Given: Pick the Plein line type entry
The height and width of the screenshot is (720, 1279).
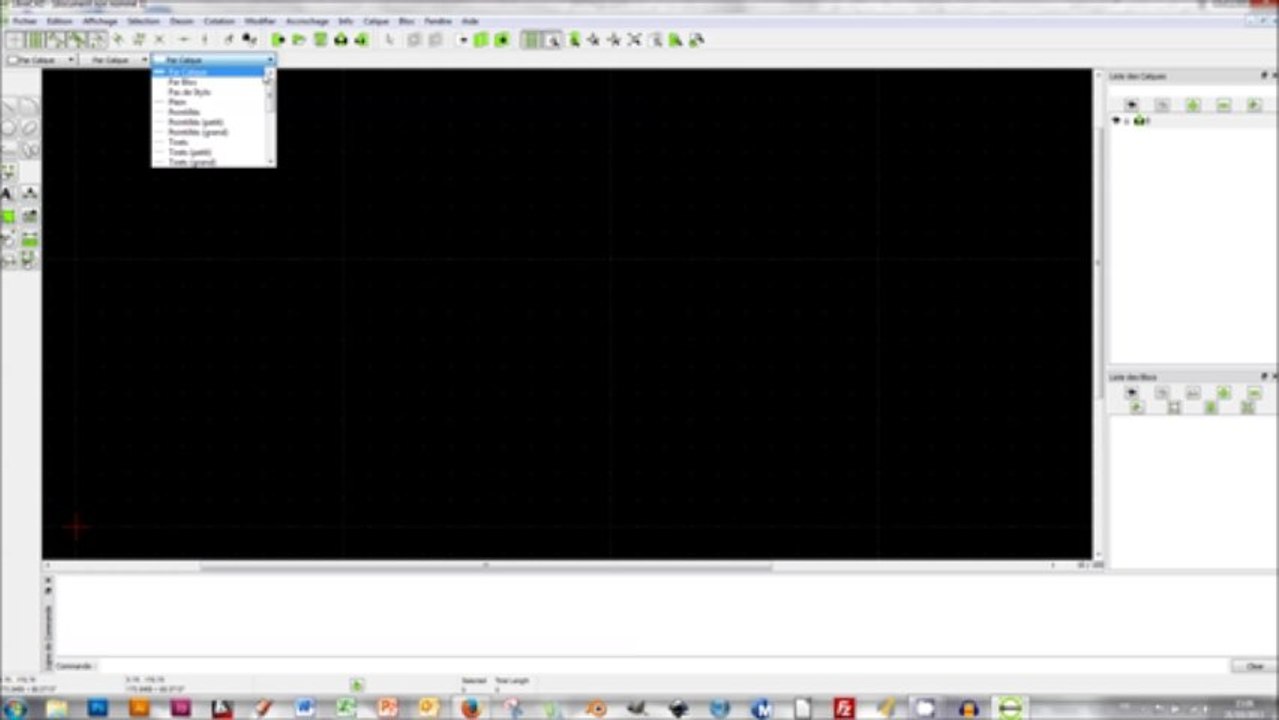Looking at the screenshot, I should 208,102.
